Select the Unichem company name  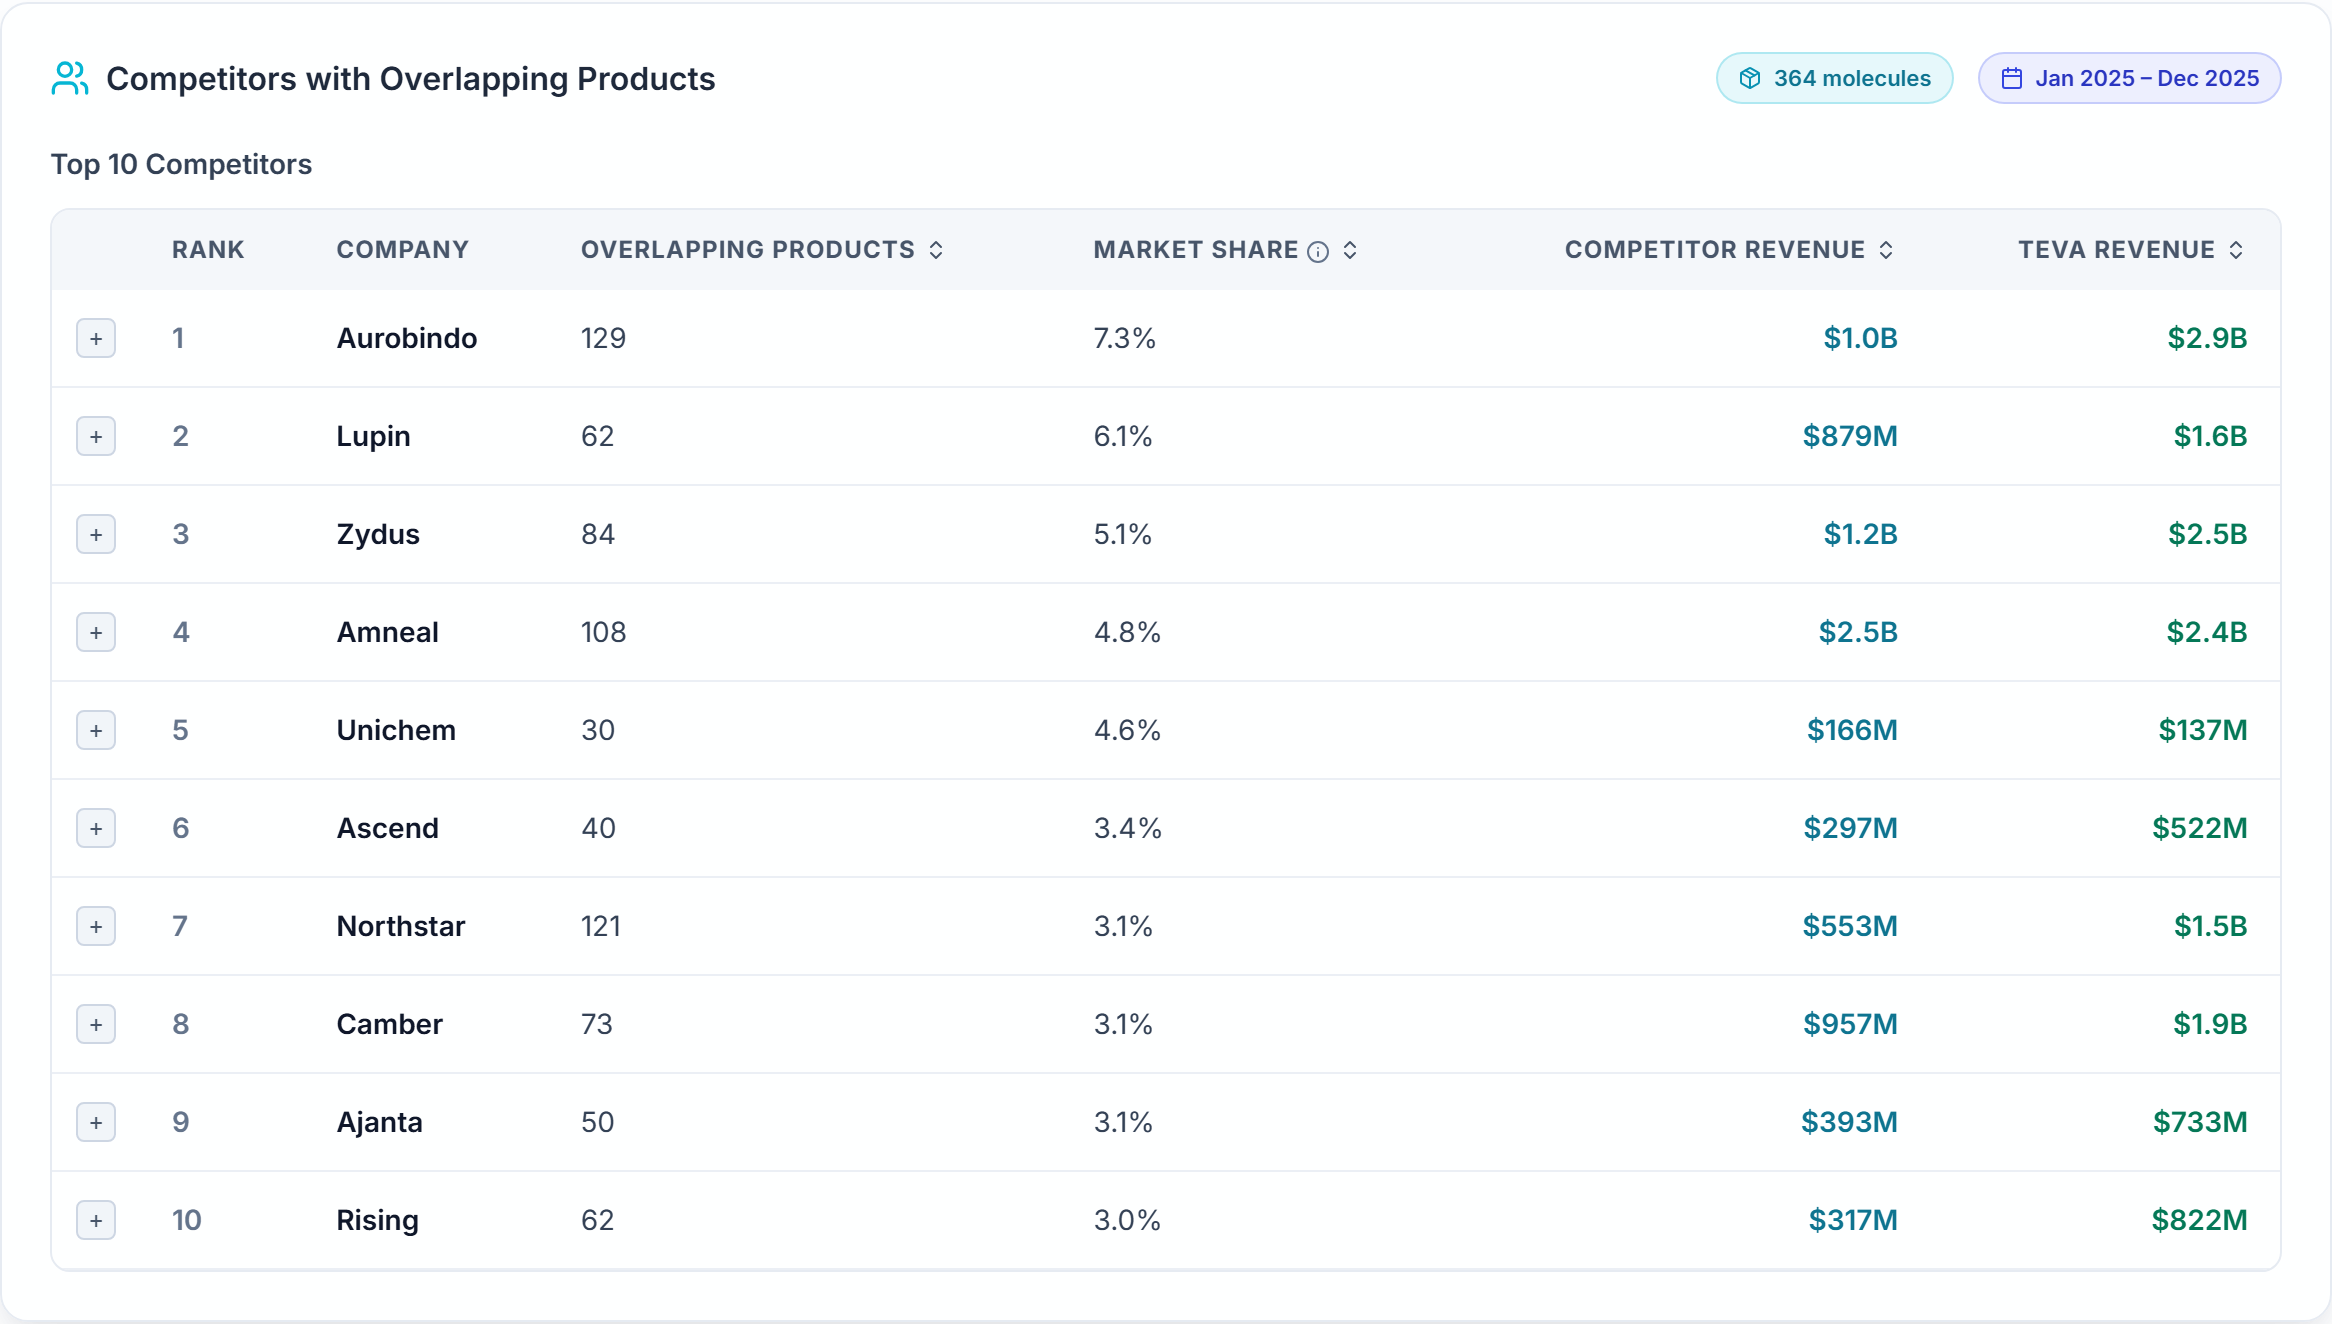click(396, 730)
